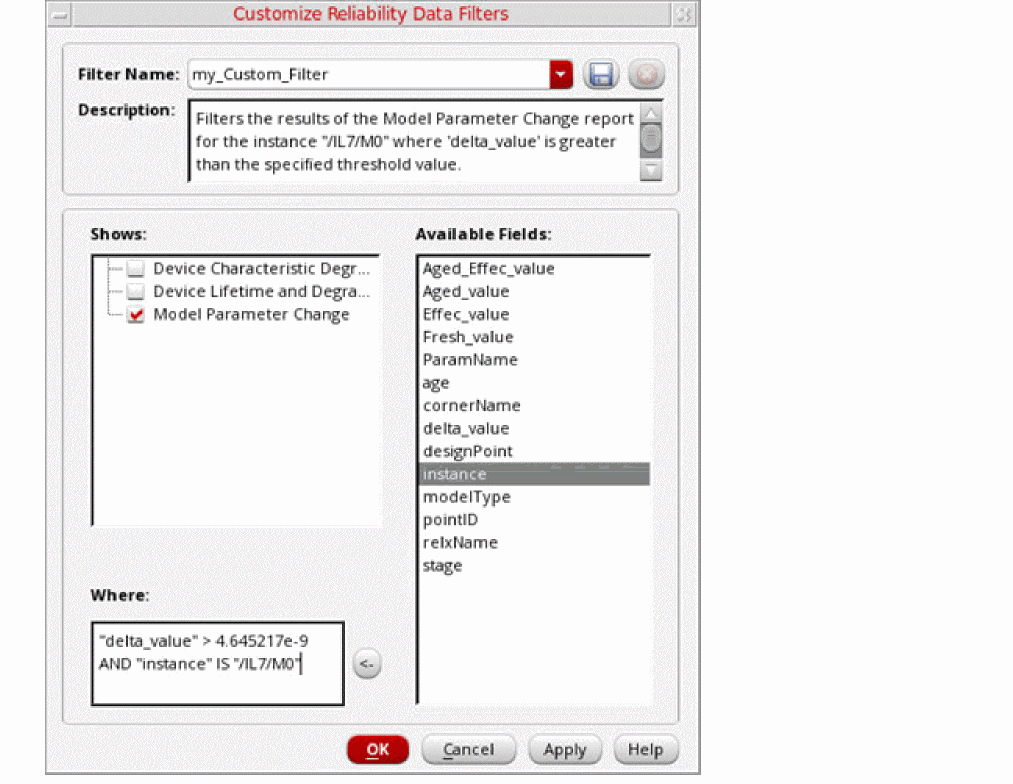
Task: Click the Description scrollbar thumb
Action: click(x=651, y=140)
